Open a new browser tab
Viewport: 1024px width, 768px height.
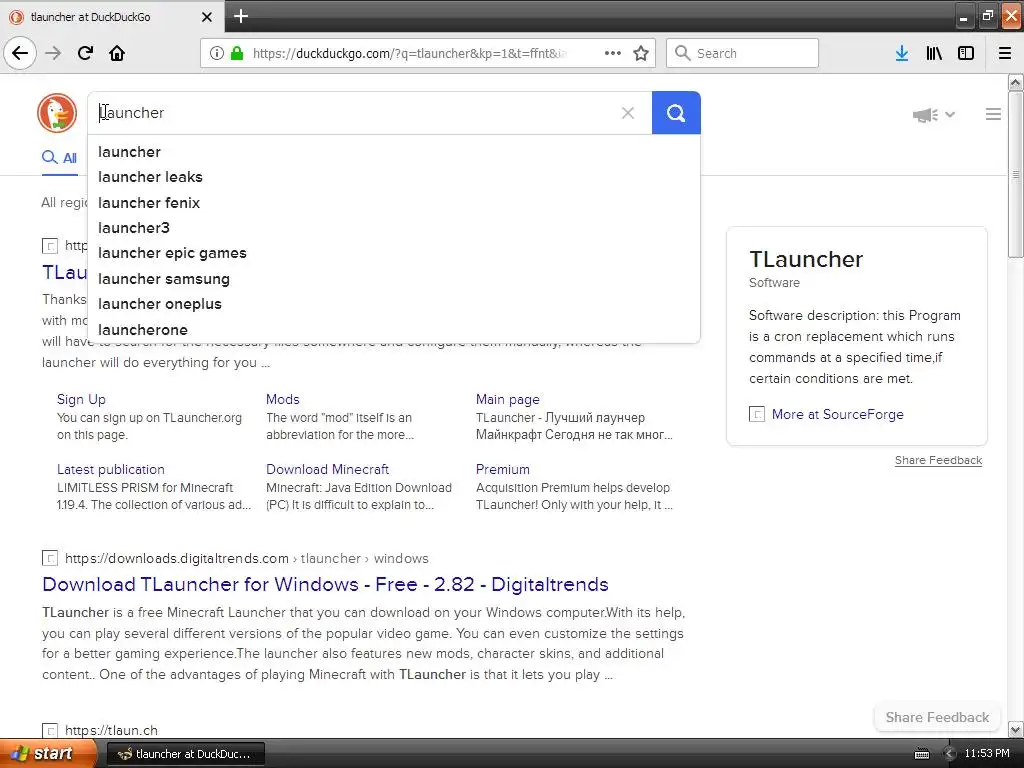pyautogui.click(x=240, y=16)
